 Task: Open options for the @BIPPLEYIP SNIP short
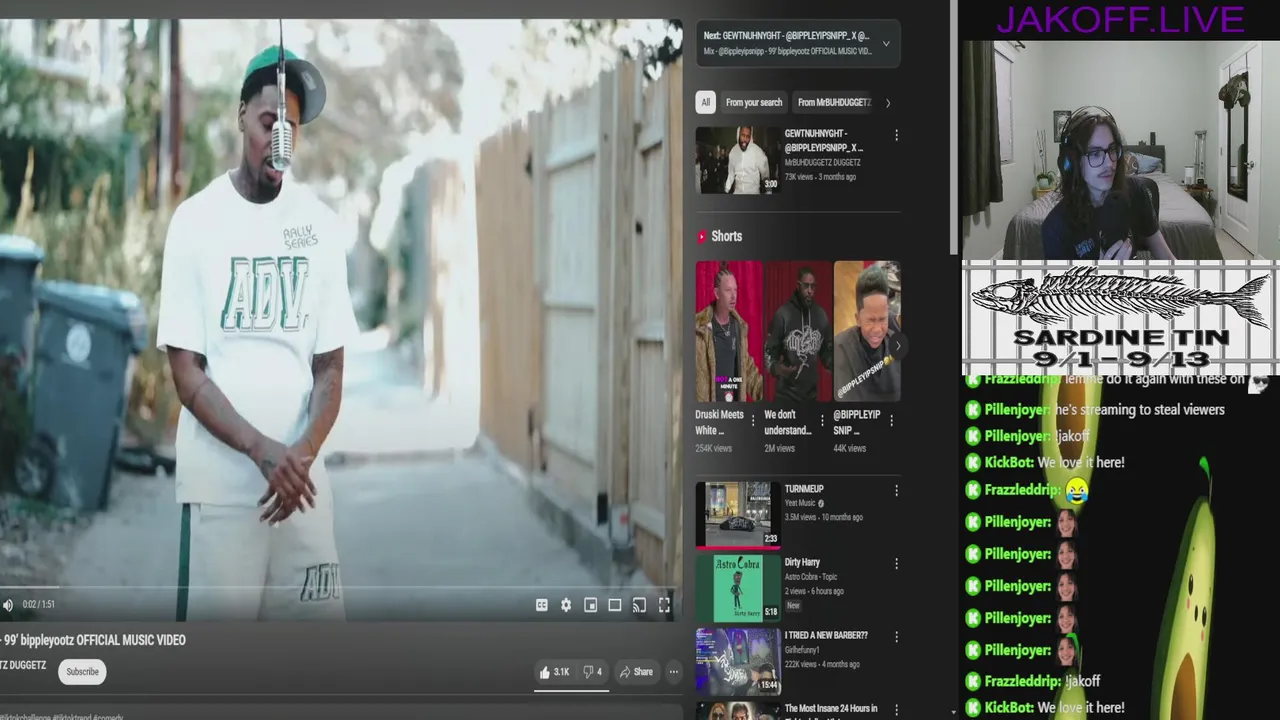(x=891, y=421)
